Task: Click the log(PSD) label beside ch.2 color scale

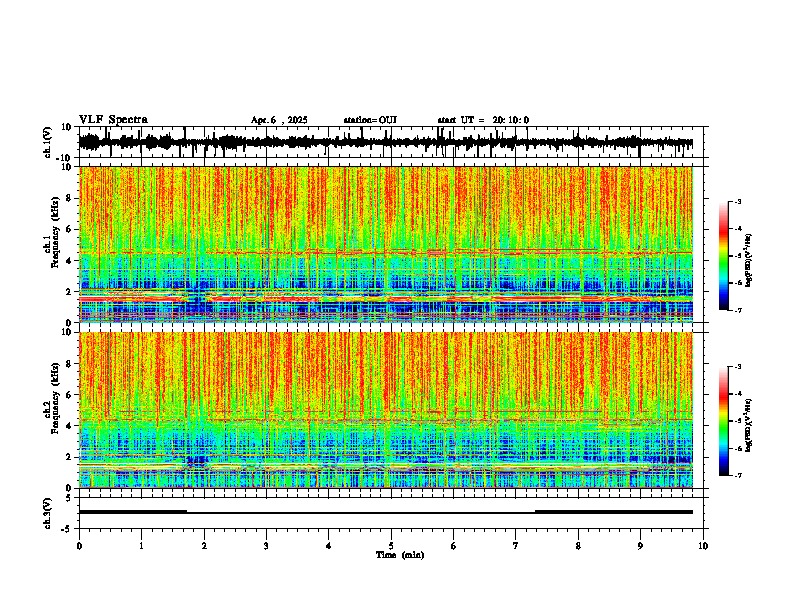Action: tap(749, 425)
